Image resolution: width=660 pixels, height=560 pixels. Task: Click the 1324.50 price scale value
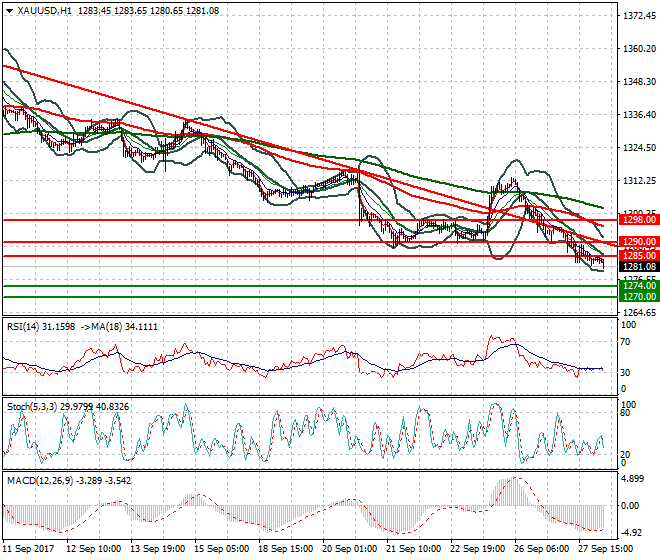639,148
